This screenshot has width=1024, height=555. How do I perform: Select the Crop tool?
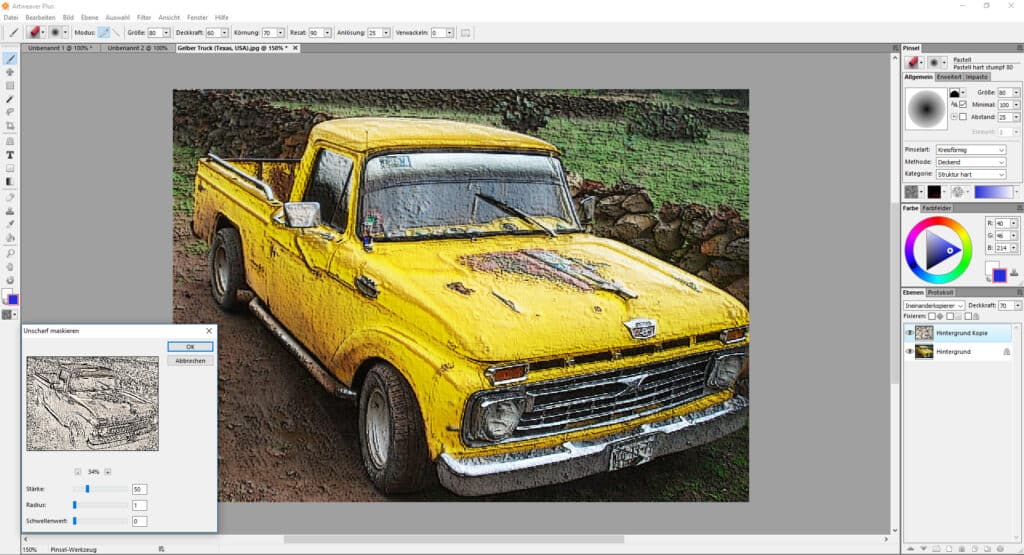tap(10, 126)
